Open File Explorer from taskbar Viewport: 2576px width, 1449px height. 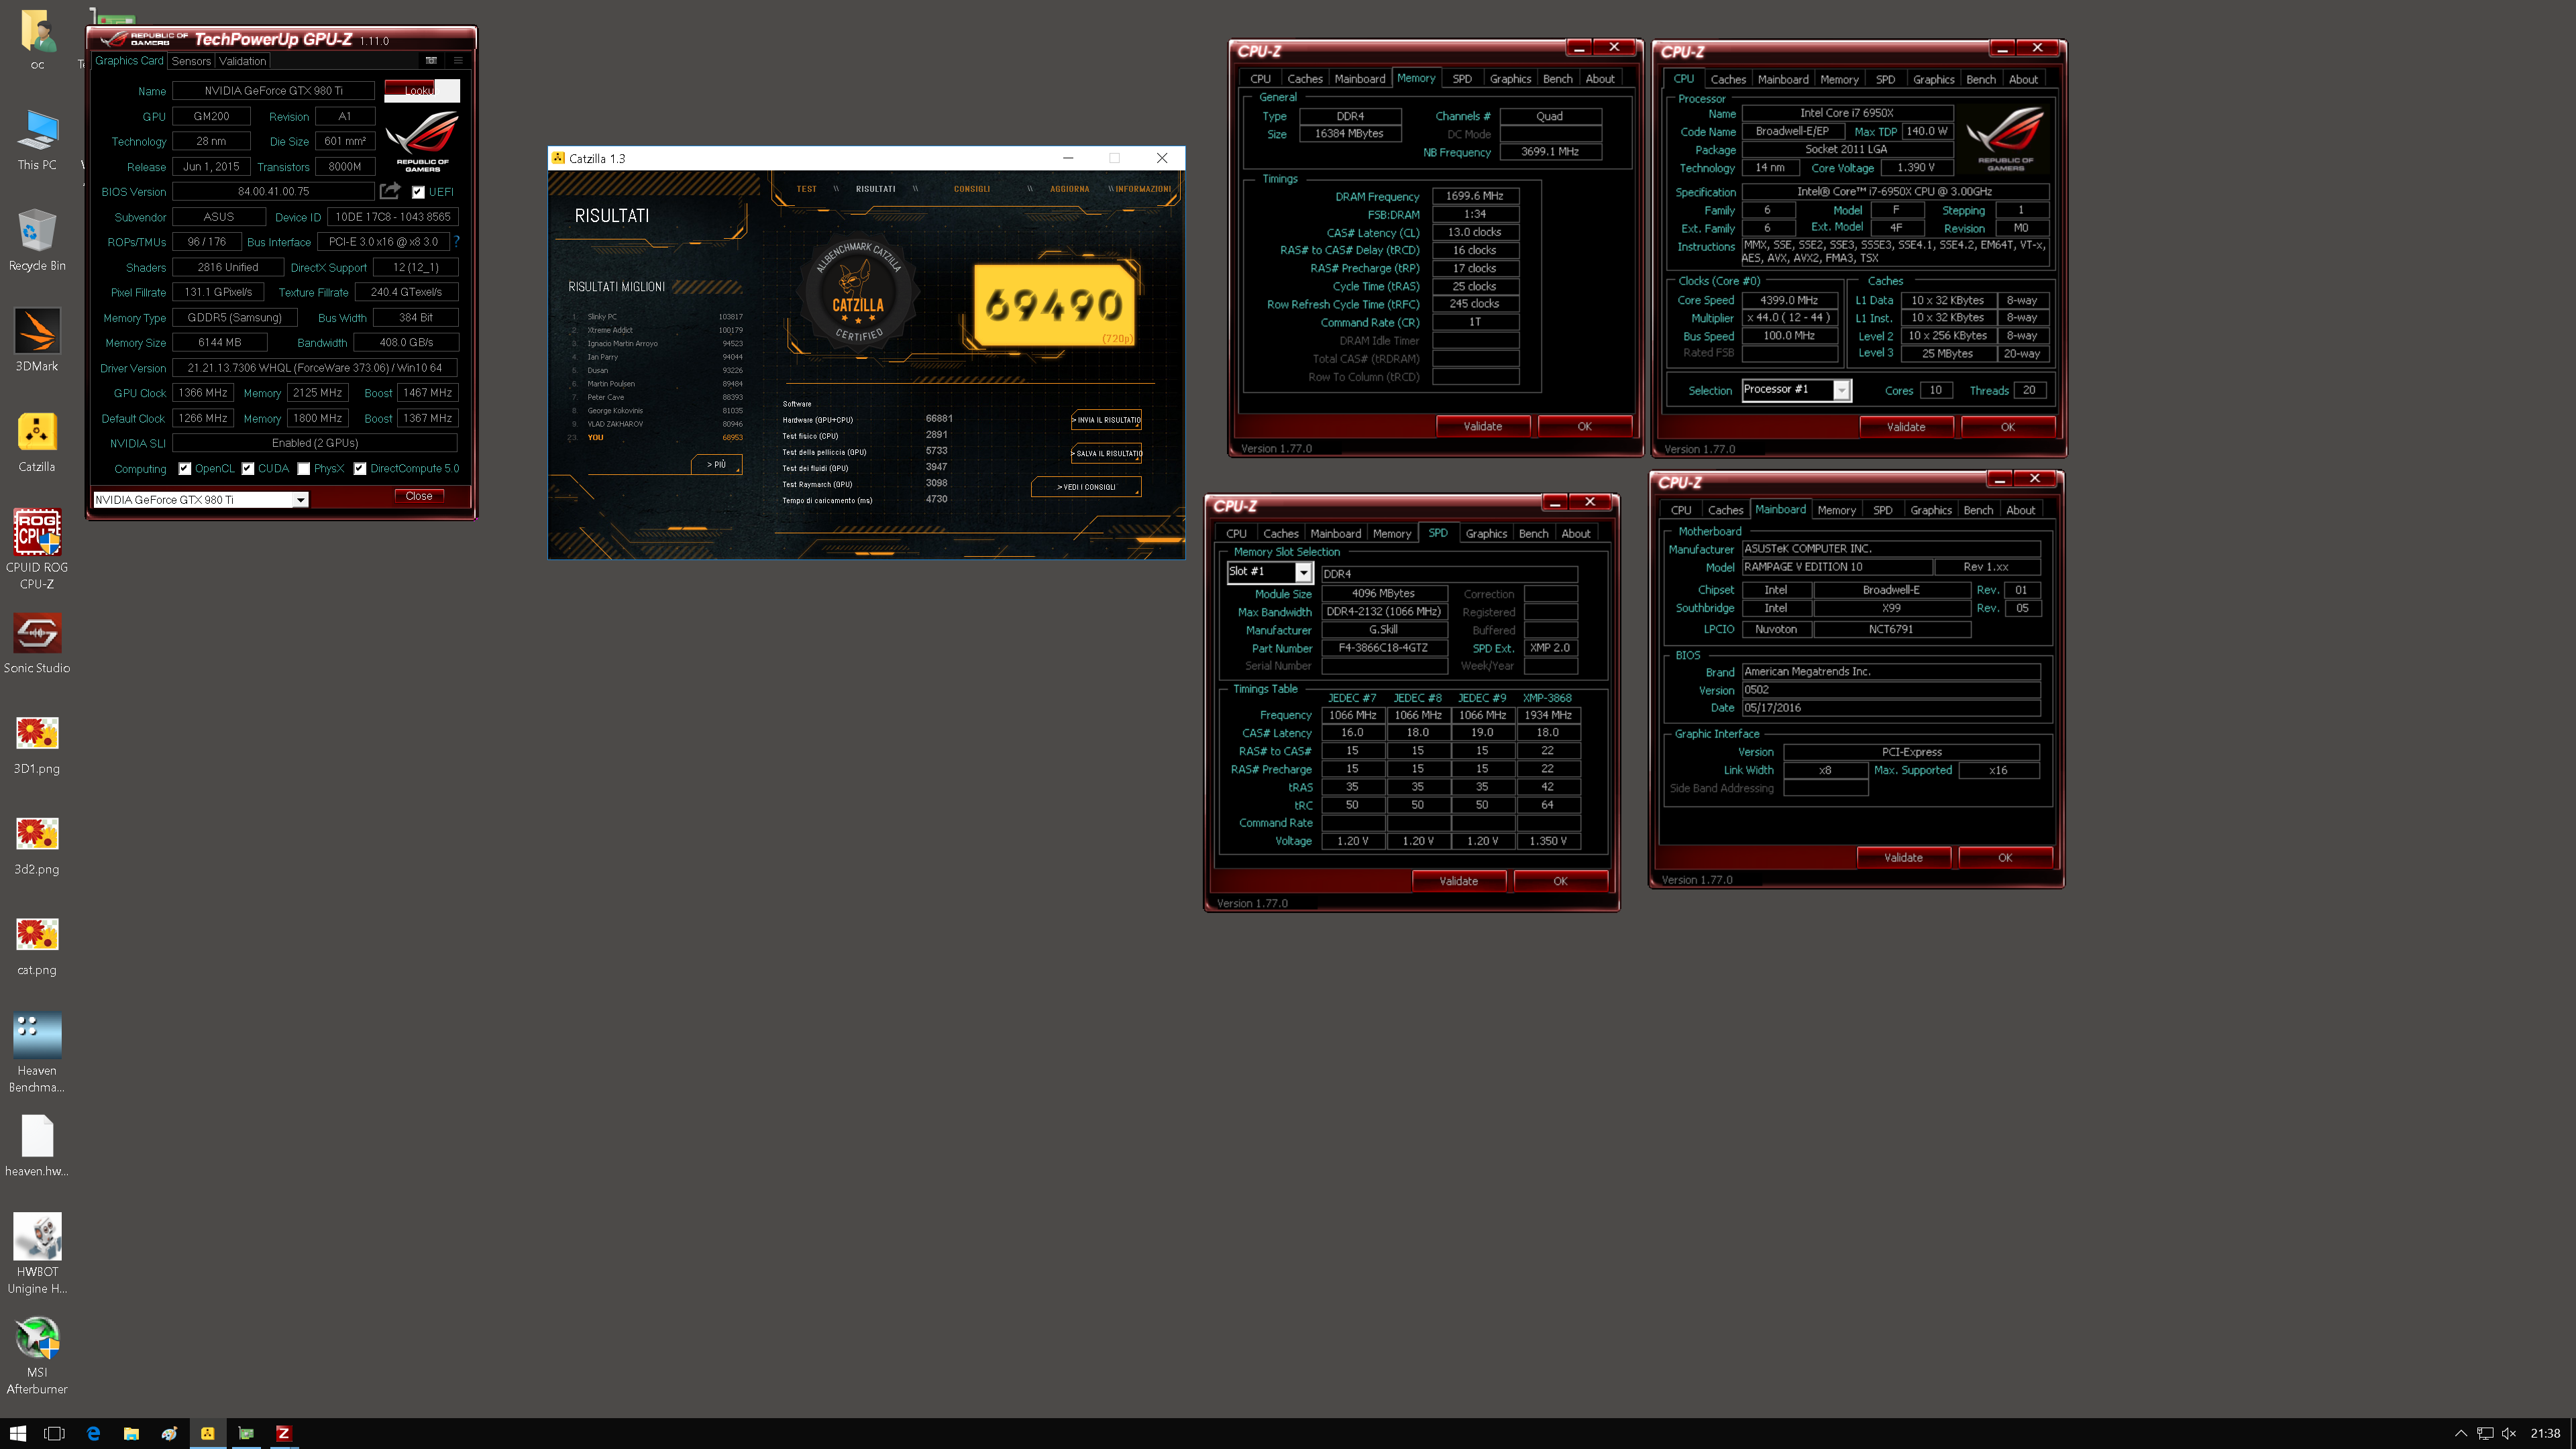coord(131,1433)
